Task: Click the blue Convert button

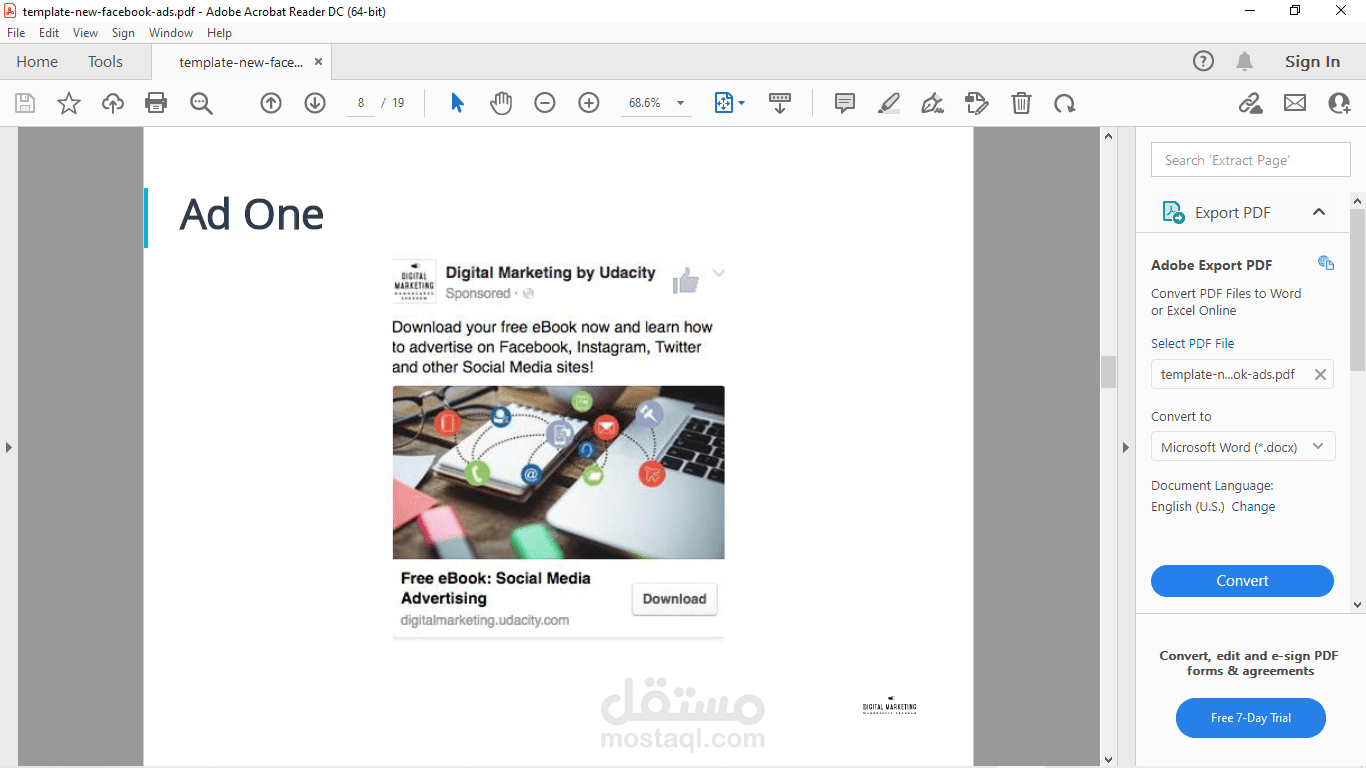Action: pyautogui.click(x=1242, y=581)
